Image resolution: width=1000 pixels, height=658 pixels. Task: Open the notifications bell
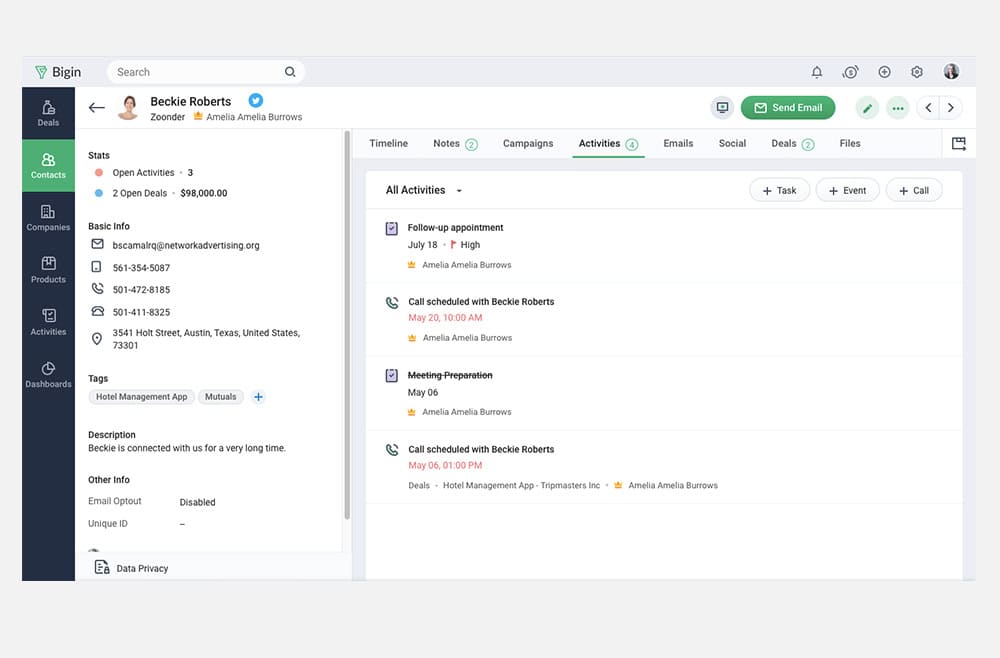coord(816,72)
